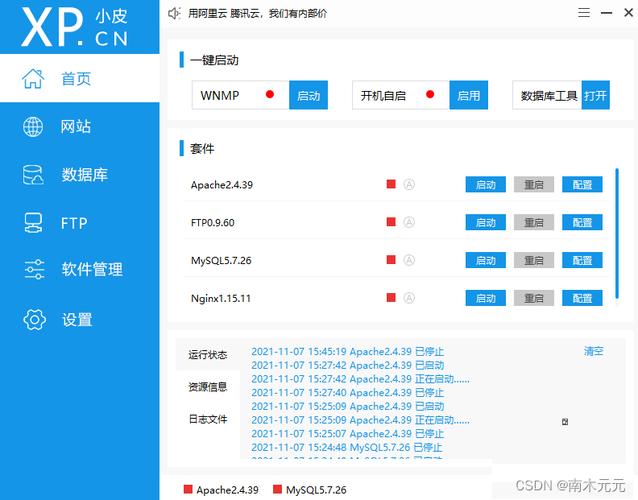The width and height of the screenshot is (638, 500).
Task: Switch to the 资源信息 tab
Action: click(x=208, y=386)
